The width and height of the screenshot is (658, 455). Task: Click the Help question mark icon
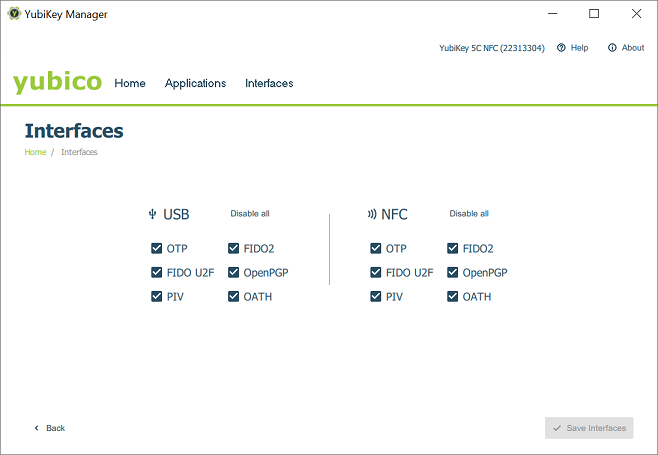(561, 47)
